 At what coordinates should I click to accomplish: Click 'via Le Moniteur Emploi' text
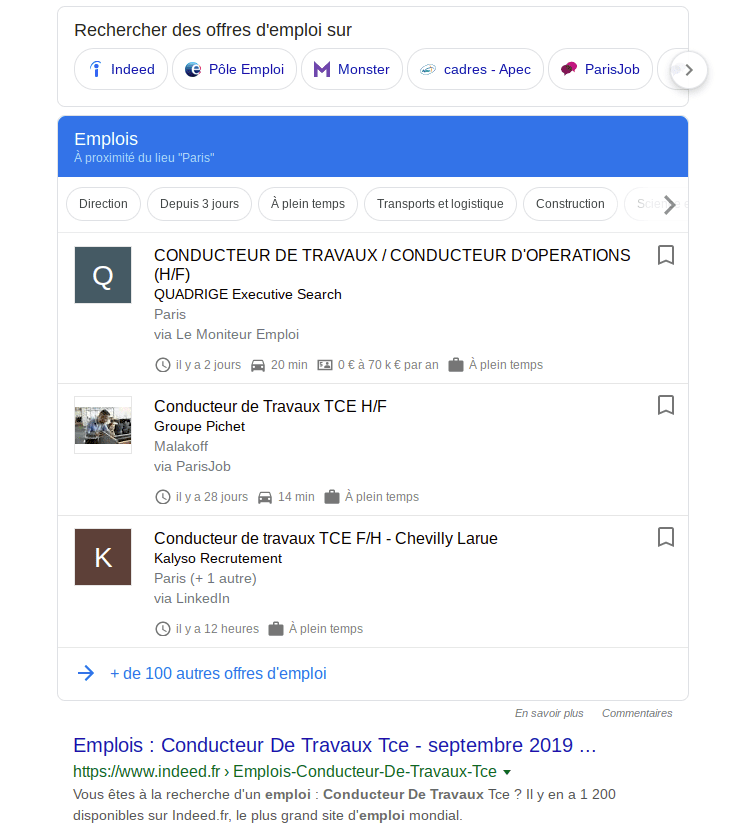pyautogui.click(x=226, y=334)
